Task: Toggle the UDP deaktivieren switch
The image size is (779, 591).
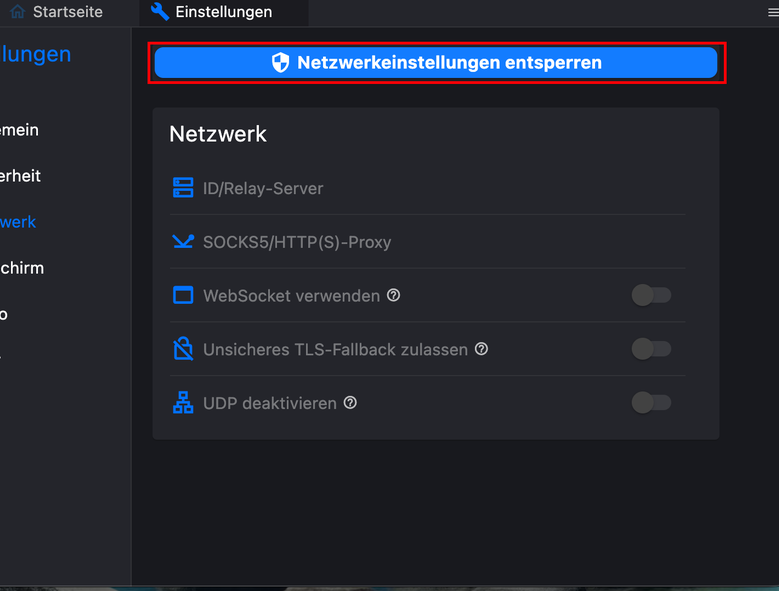Action: tap(651, 402)
